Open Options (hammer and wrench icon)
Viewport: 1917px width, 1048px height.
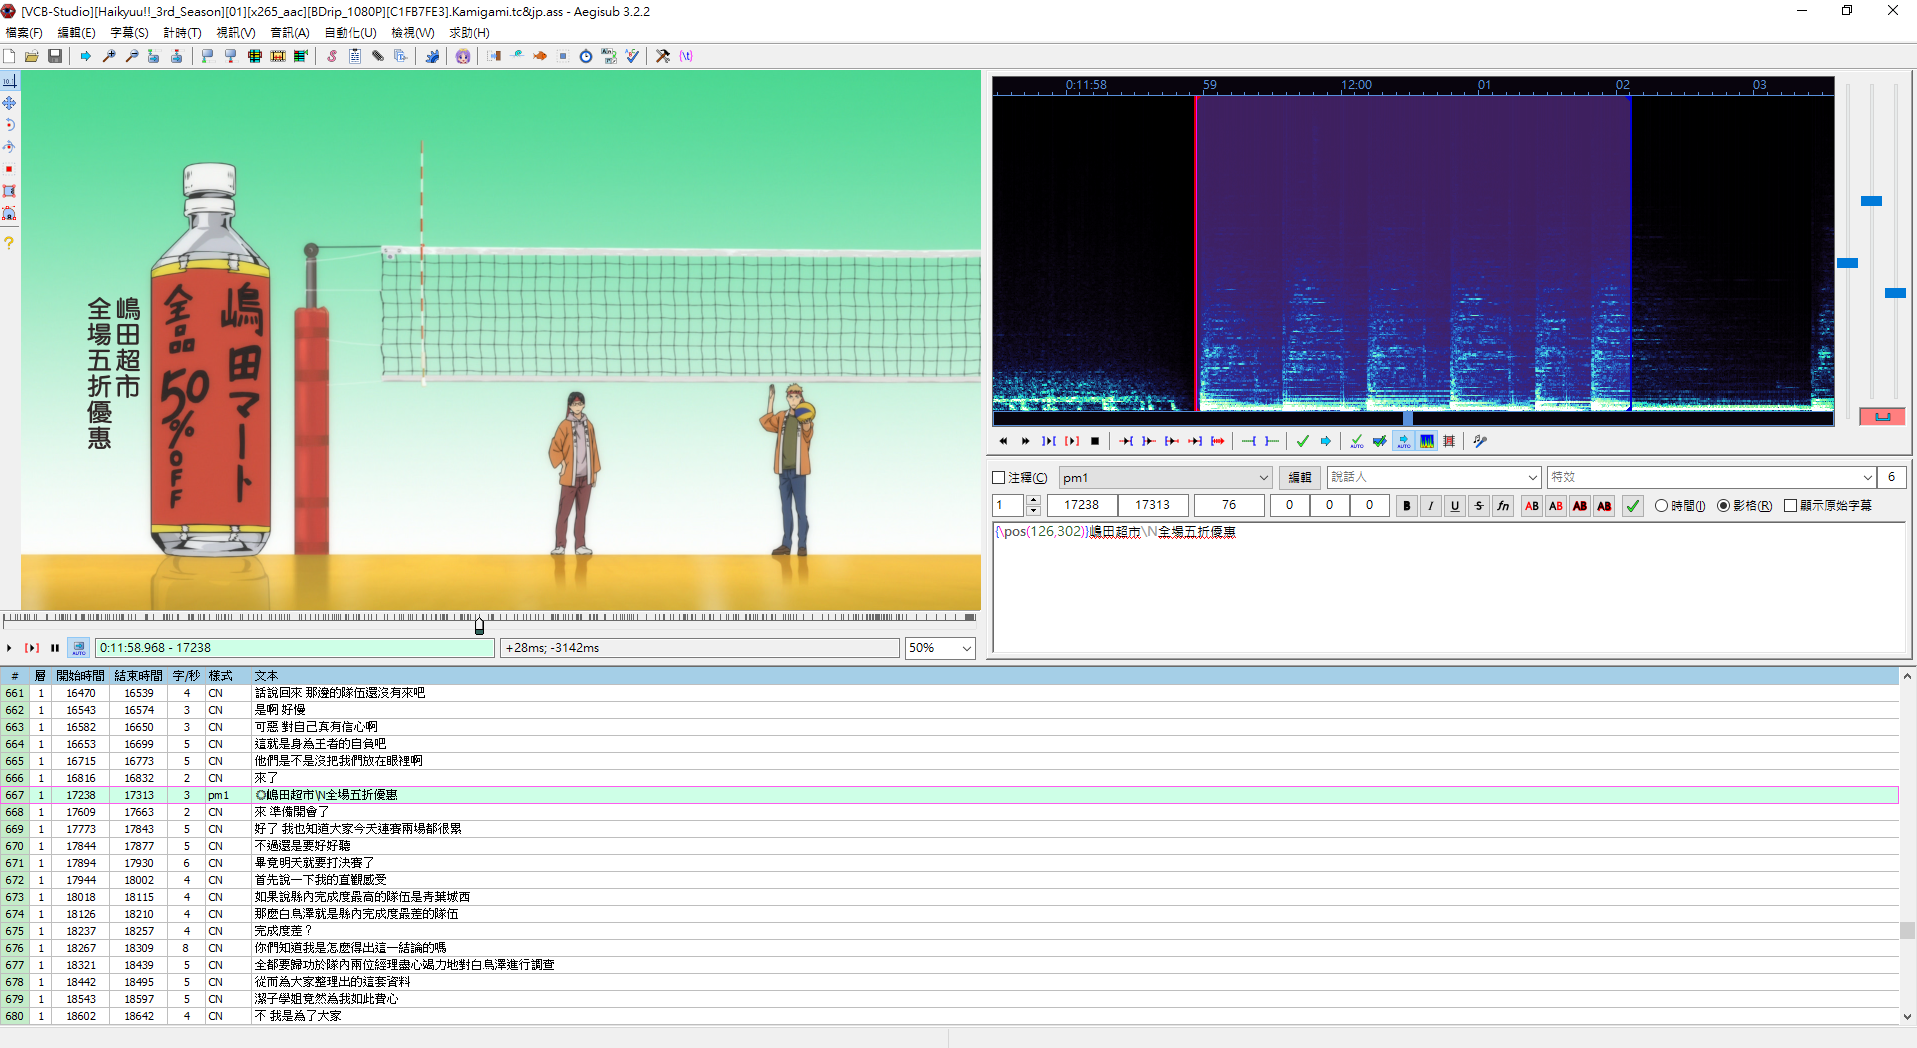663,56
